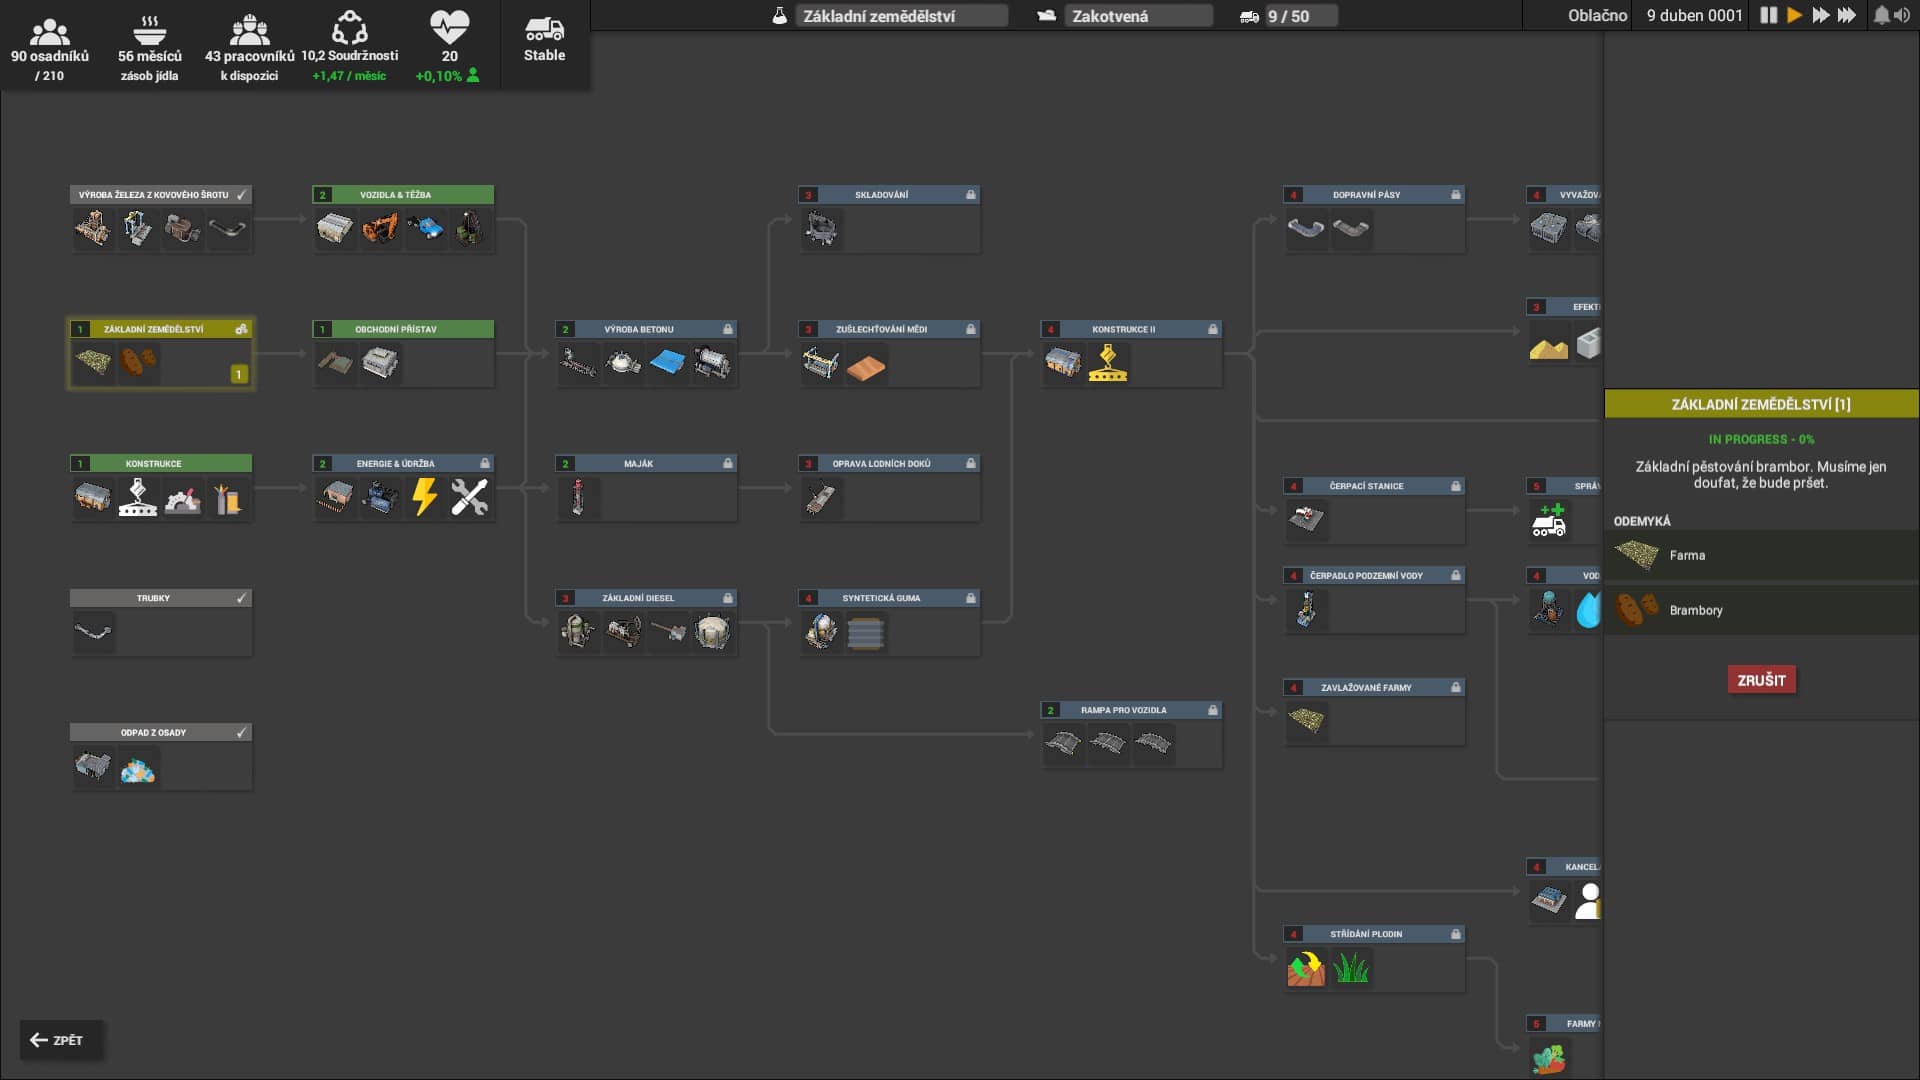Click the yellow crane icon in Konstrukce II

click(x=1108, y=363)
